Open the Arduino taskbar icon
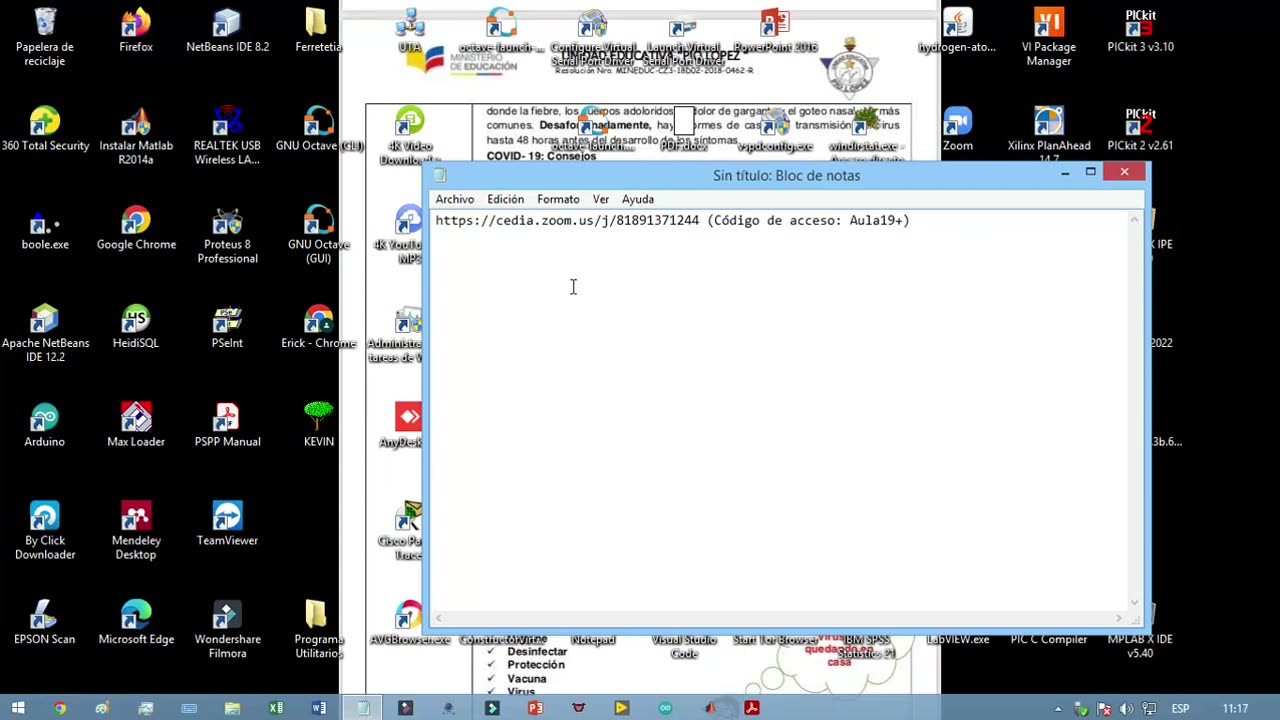The image size is (1280, 720). 665,708
